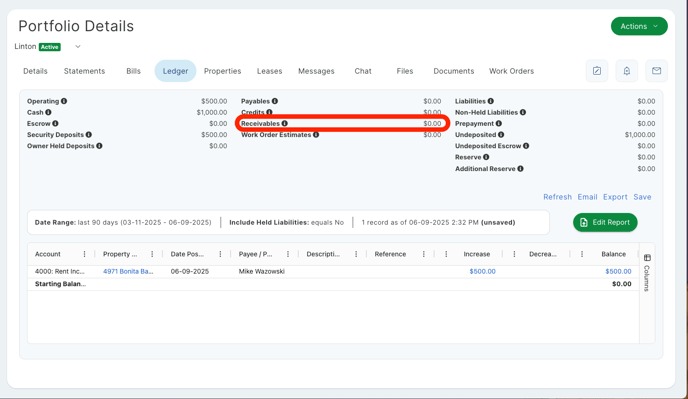Click the $500.00 Increase amount link
Image resolution: width=688 pixels, height=399 pixels.
point(482,271)
